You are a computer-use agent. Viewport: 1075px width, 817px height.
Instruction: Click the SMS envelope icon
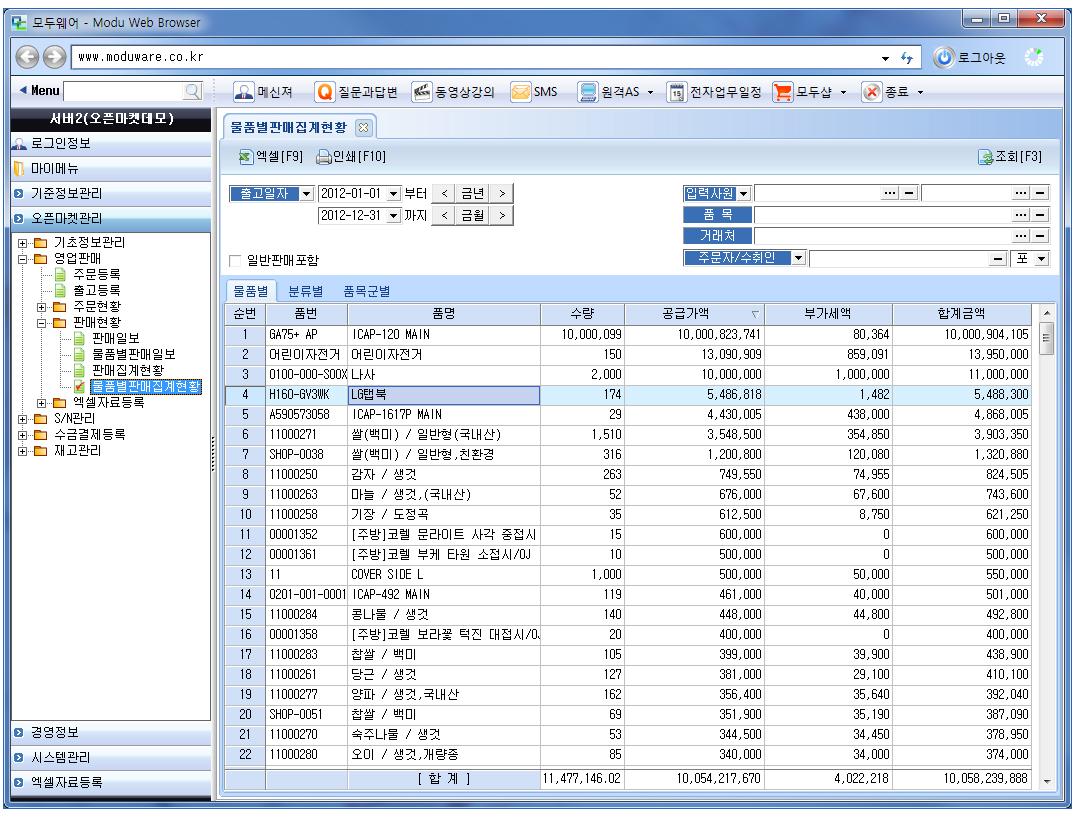pyautogui.click(x=521, y=93)
